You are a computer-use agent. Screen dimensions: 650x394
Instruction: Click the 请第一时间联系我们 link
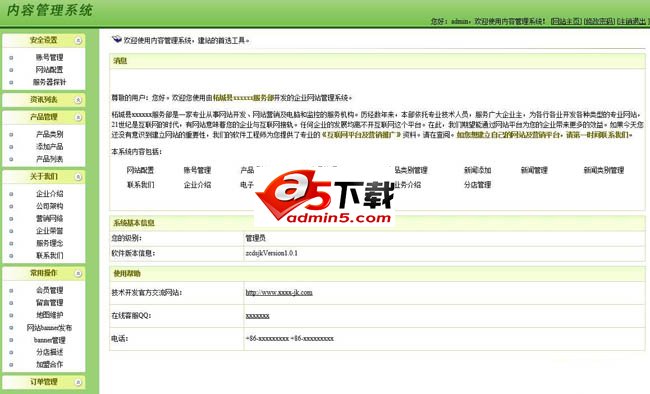599,135
